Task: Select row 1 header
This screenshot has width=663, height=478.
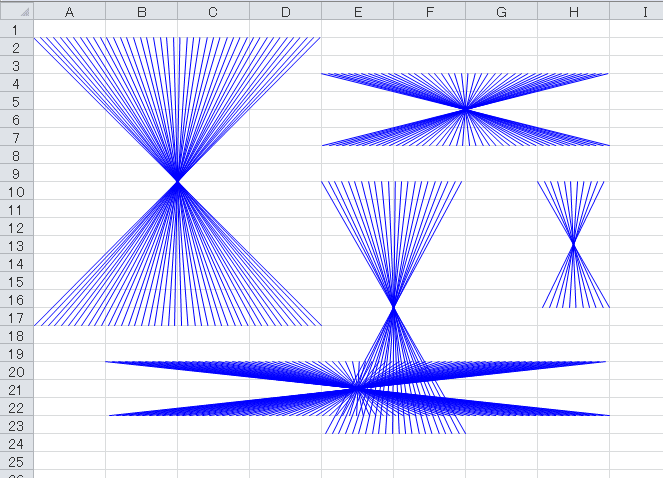Action: coord(16,30)
